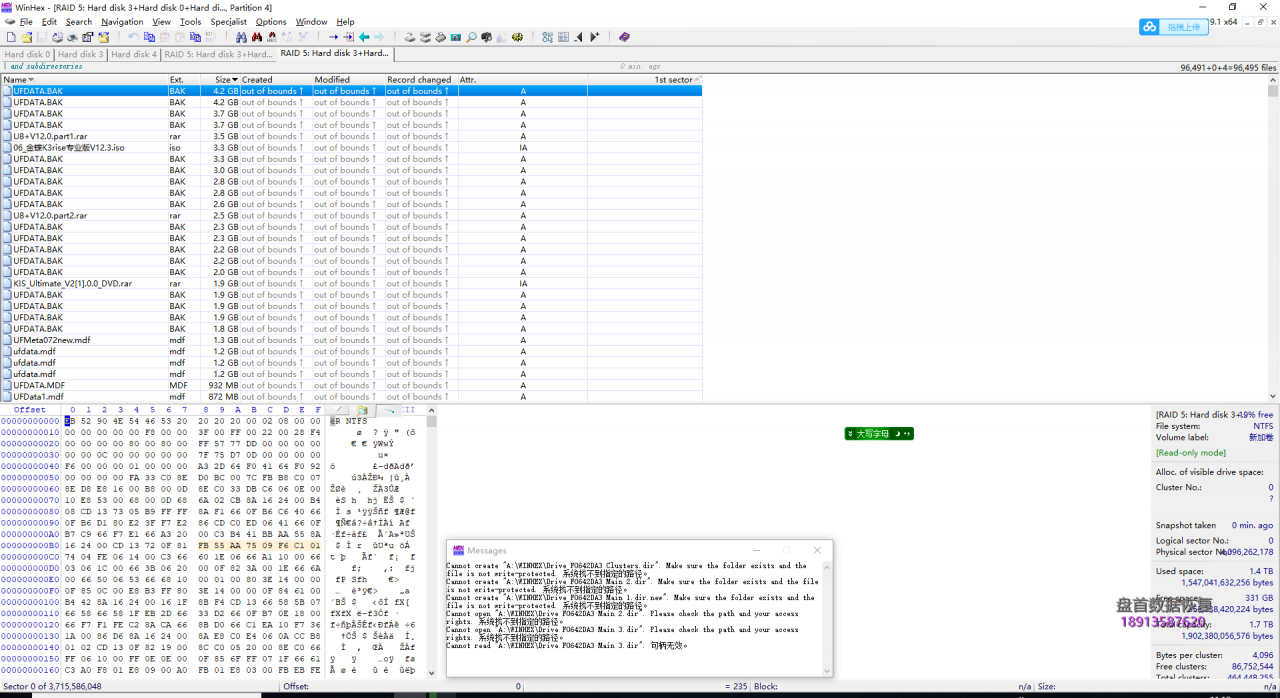
Task: Sort by Name column header
Action: [x=15, y=80]
